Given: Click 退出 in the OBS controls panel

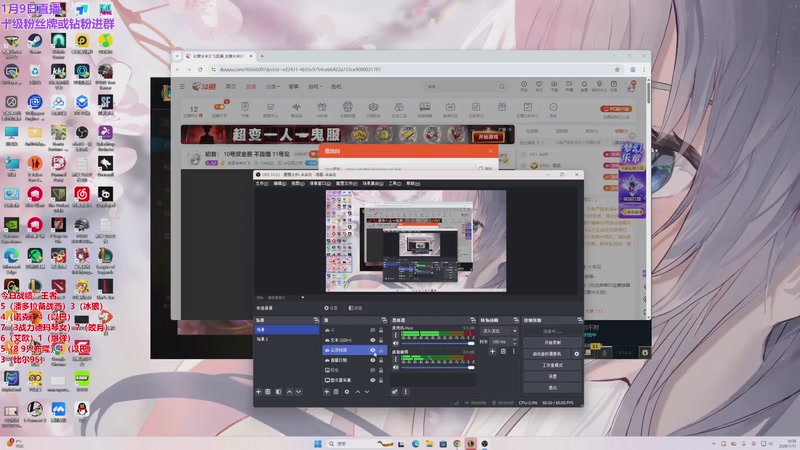Looking at the screenshot, I should (553, 387).
